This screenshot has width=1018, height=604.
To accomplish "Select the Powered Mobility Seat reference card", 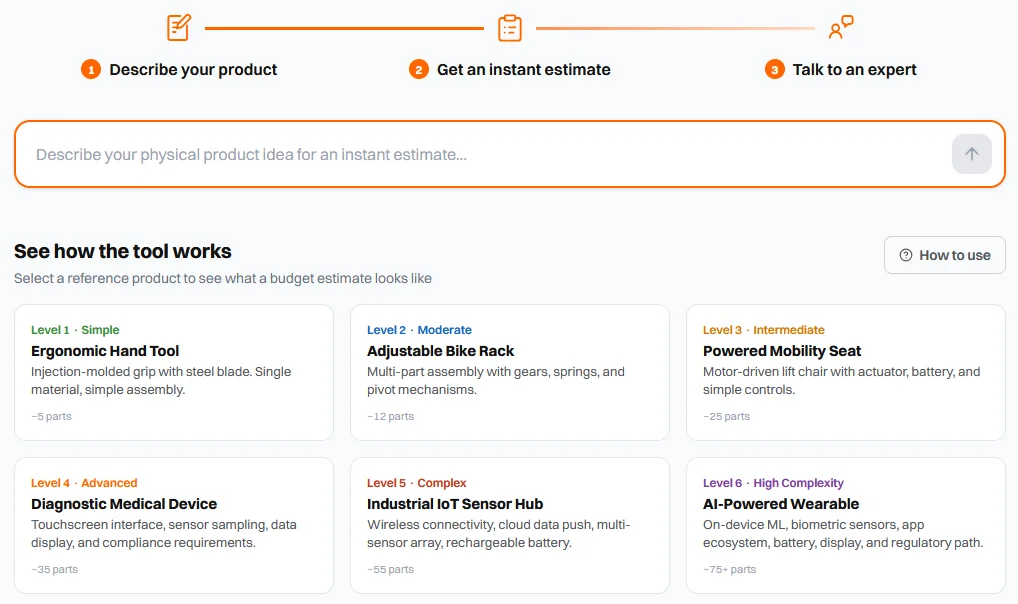I will [x=846, y=372].
